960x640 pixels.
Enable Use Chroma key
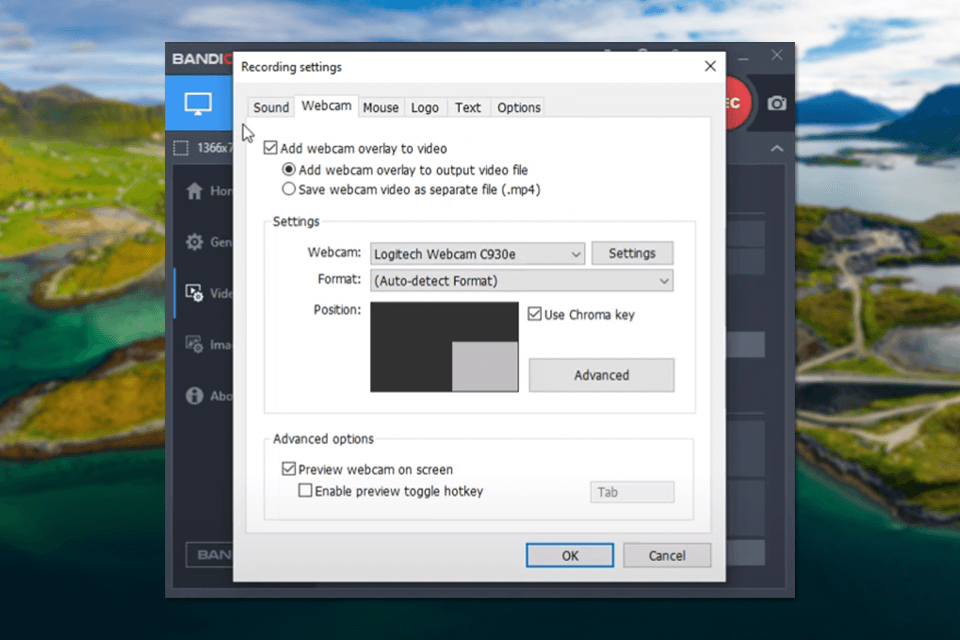coord(536,314)
